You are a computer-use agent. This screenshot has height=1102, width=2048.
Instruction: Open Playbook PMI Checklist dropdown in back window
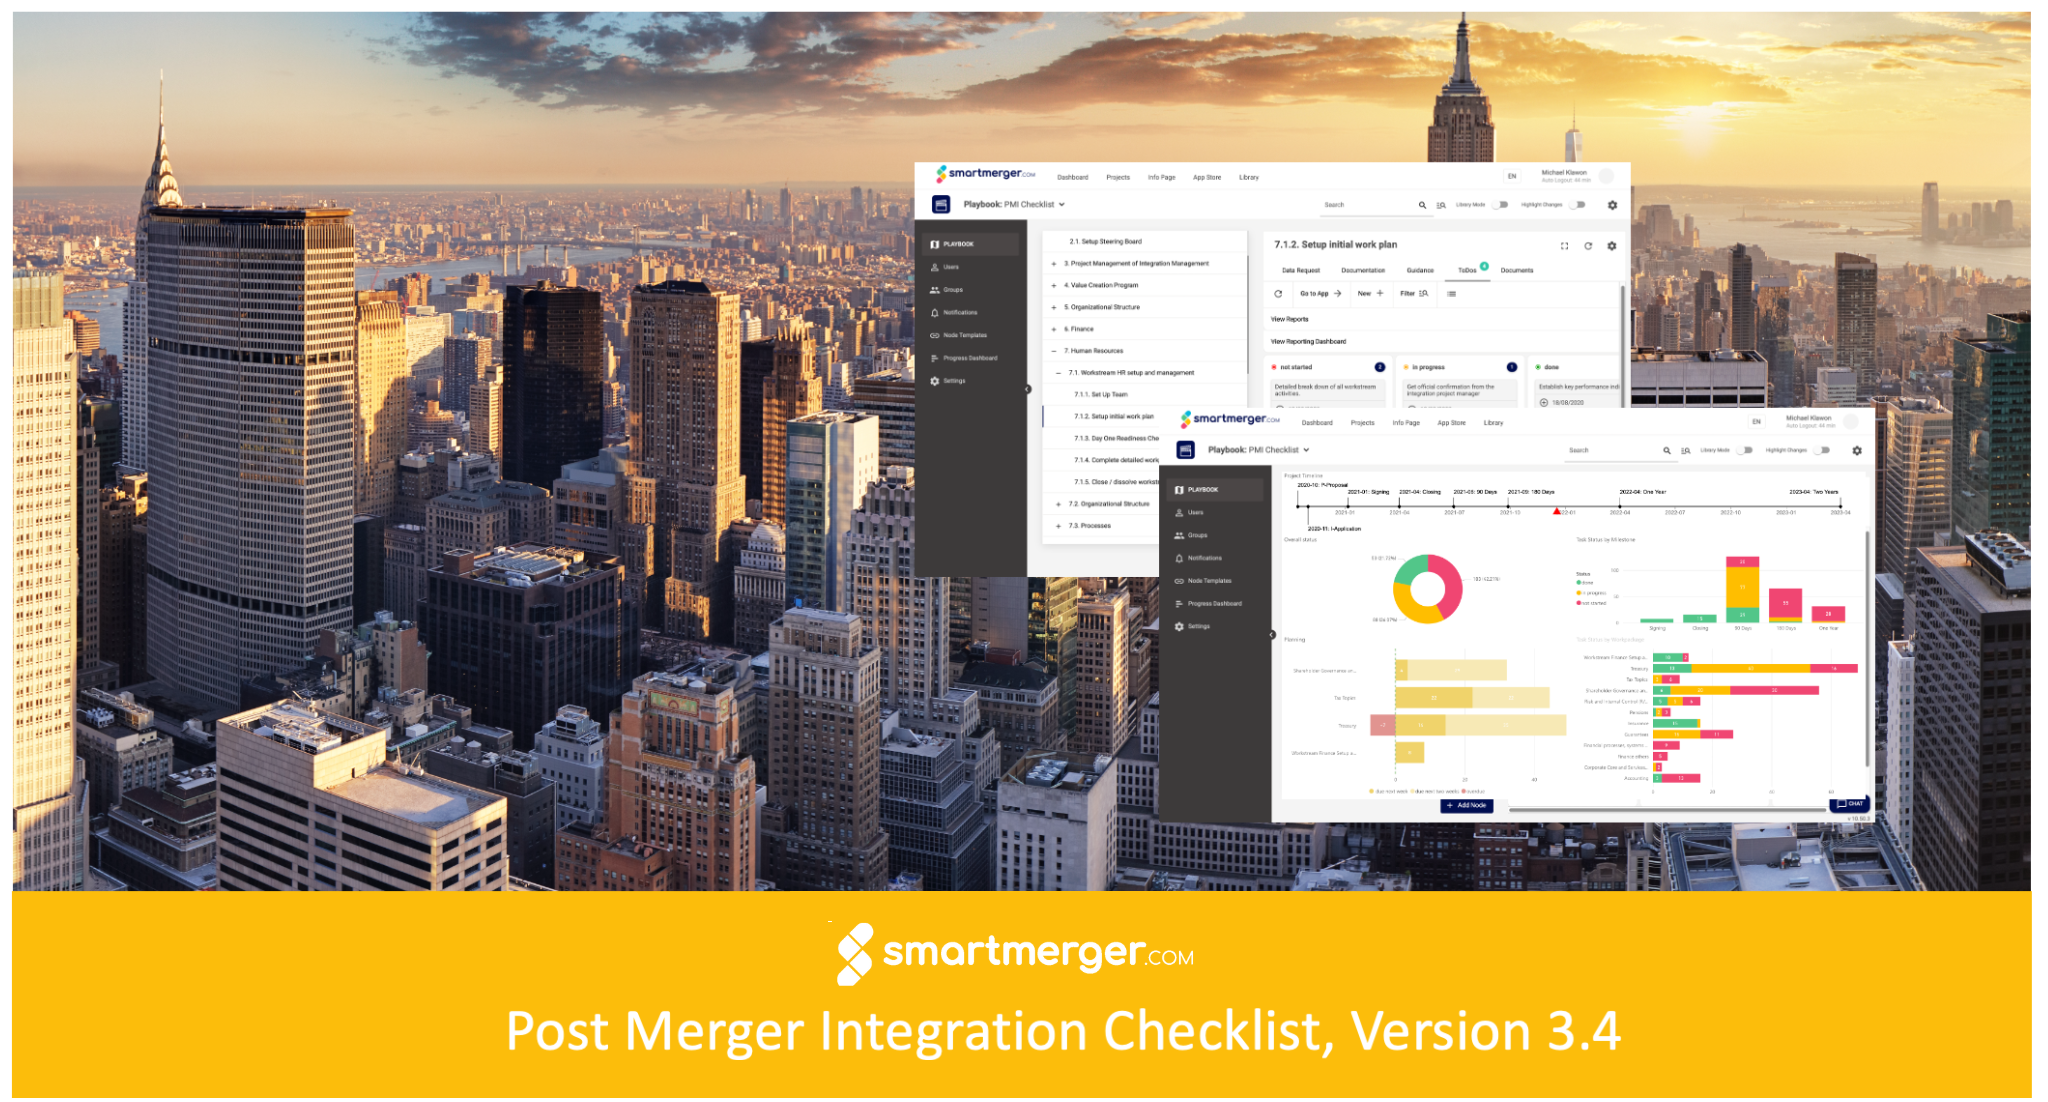(1014, 205)
